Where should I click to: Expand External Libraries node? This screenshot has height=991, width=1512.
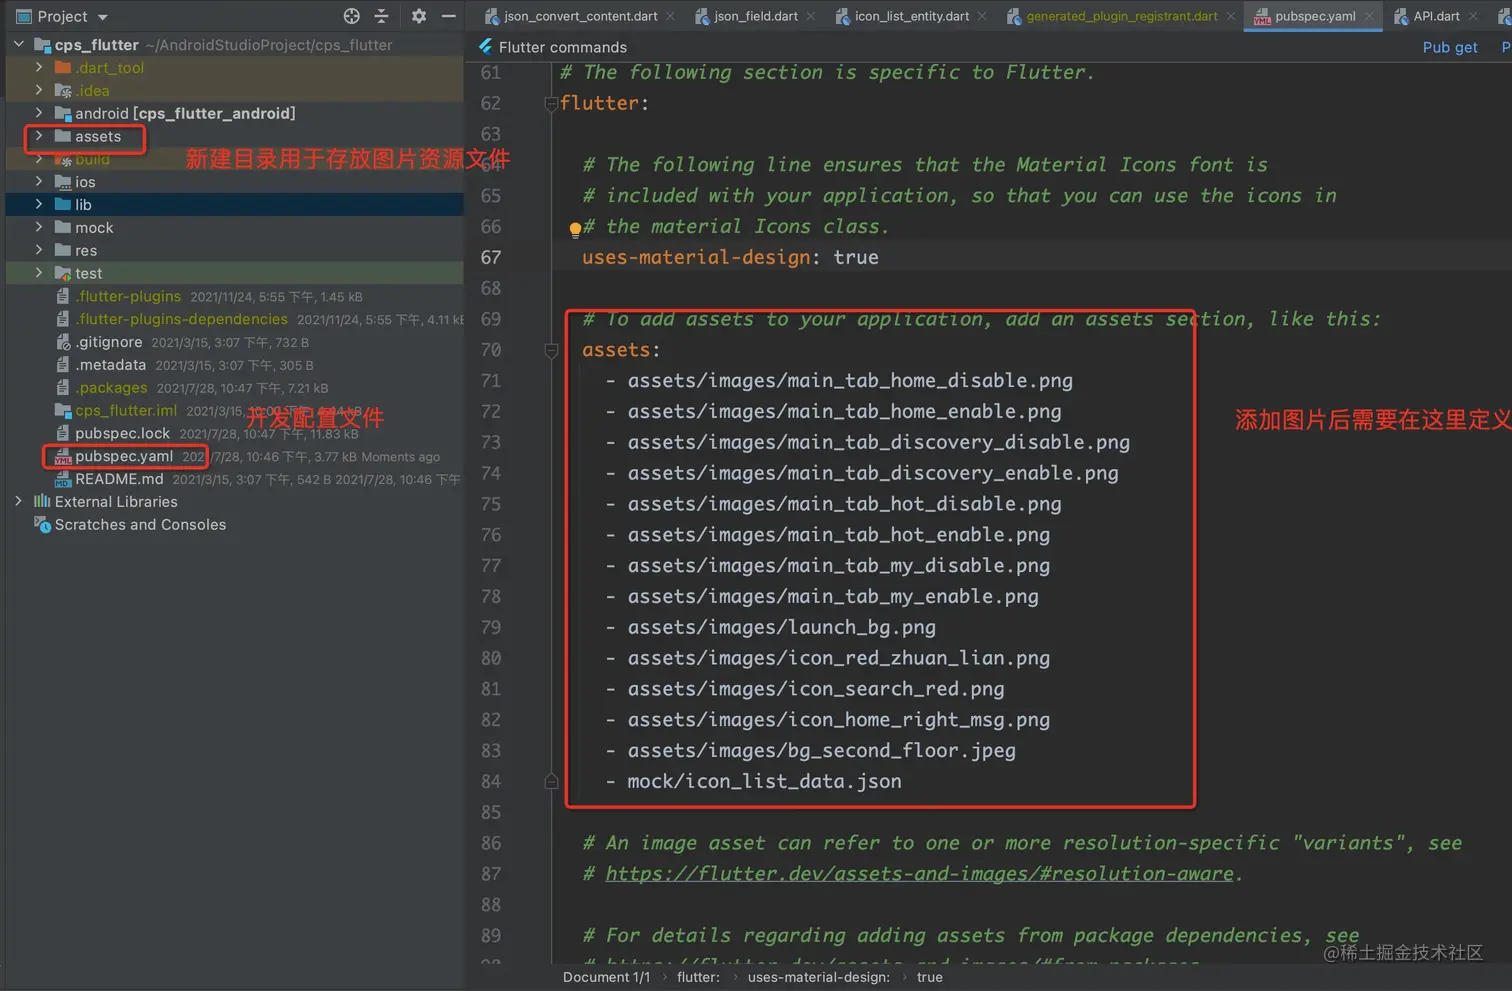click(19, 502)
